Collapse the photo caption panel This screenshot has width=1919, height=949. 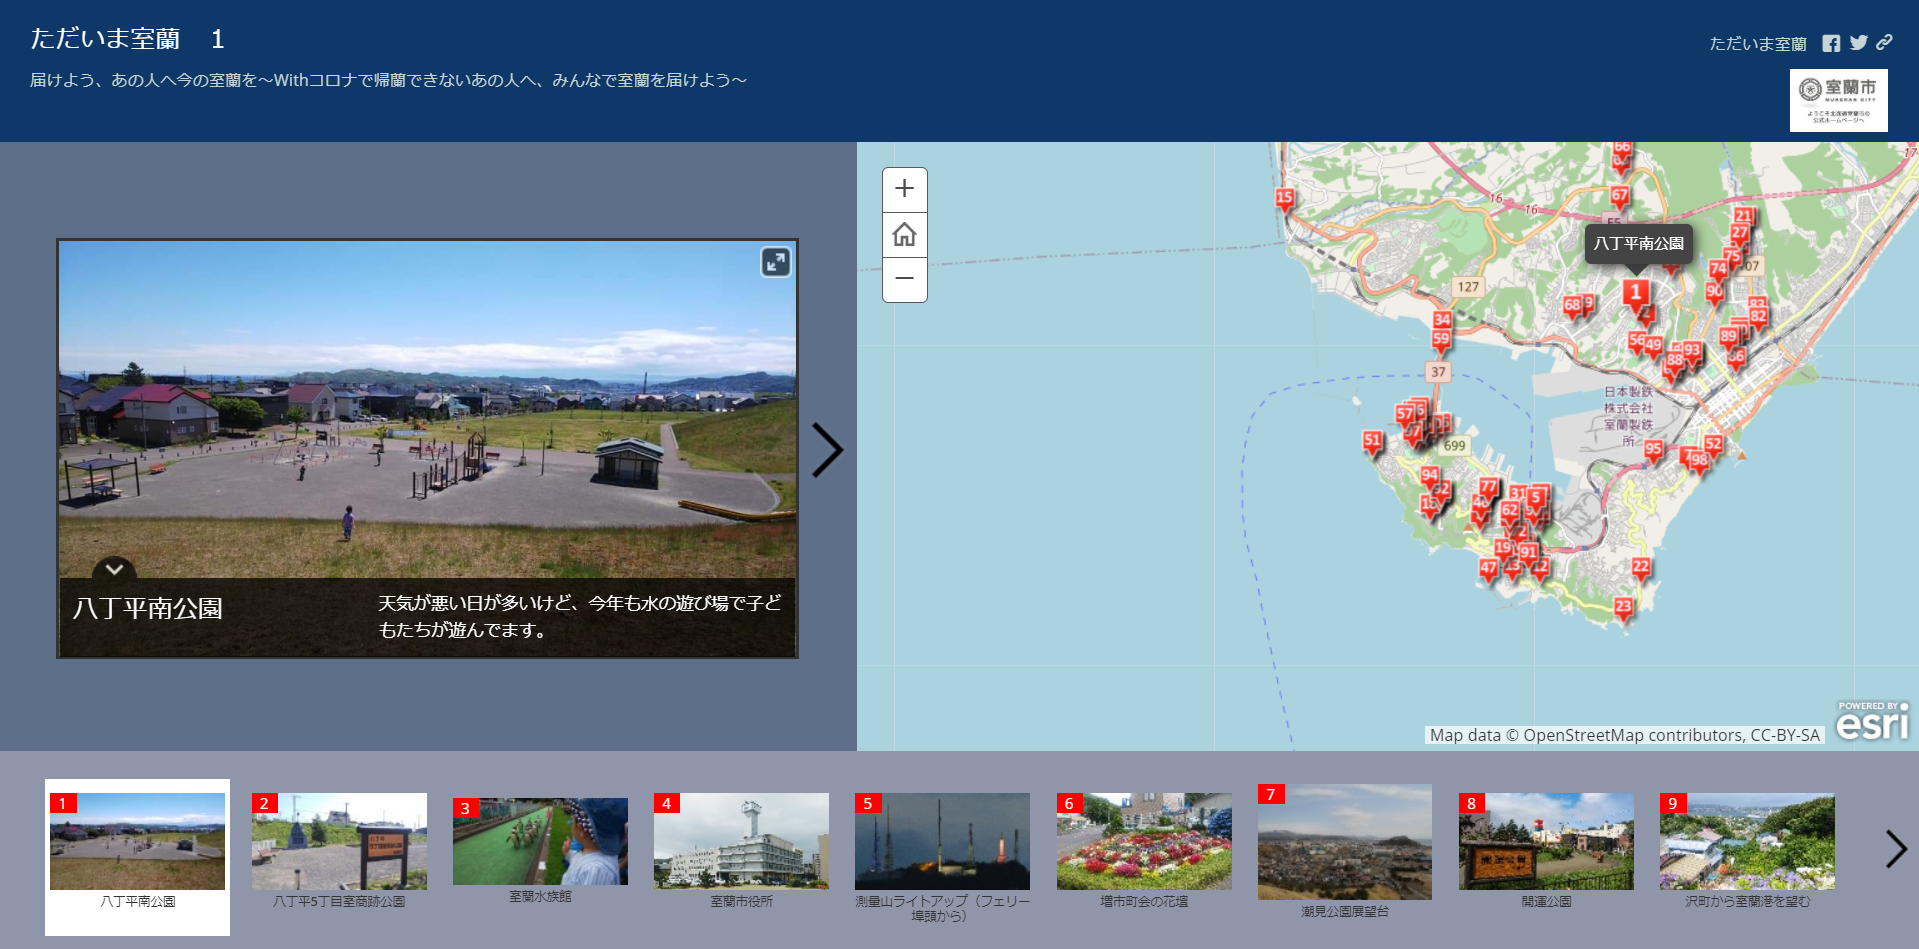click(x=114, y=569)
